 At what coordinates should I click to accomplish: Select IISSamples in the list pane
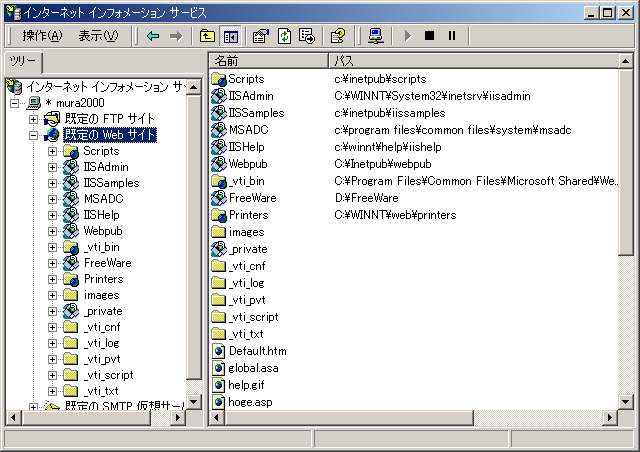click(x=256, y=113)
